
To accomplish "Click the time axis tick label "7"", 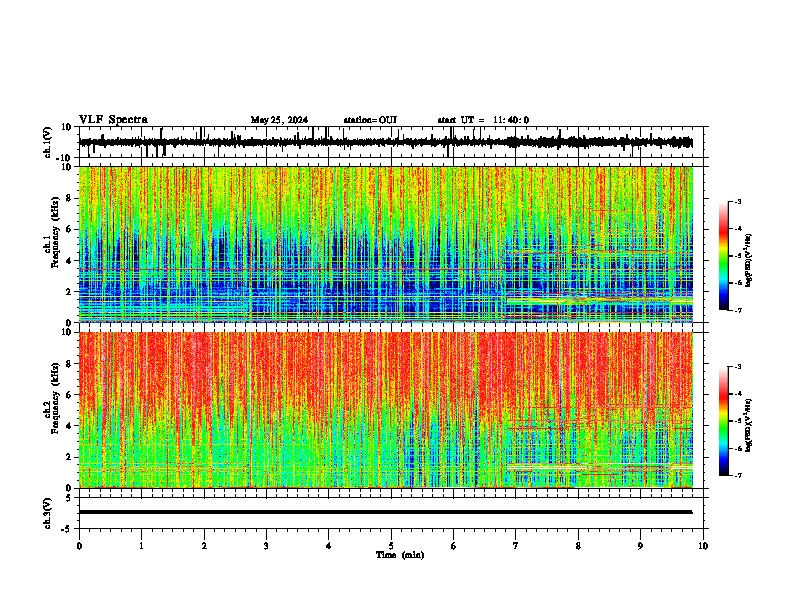I will point(516,546).
